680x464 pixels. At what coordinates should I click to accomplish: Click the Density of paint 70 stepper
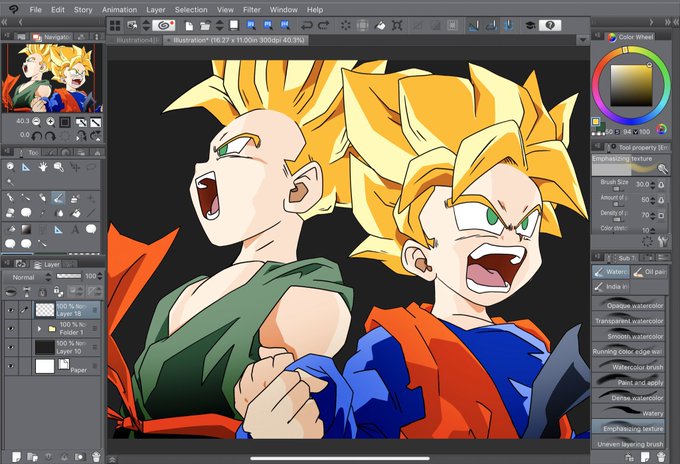[653, 215]
